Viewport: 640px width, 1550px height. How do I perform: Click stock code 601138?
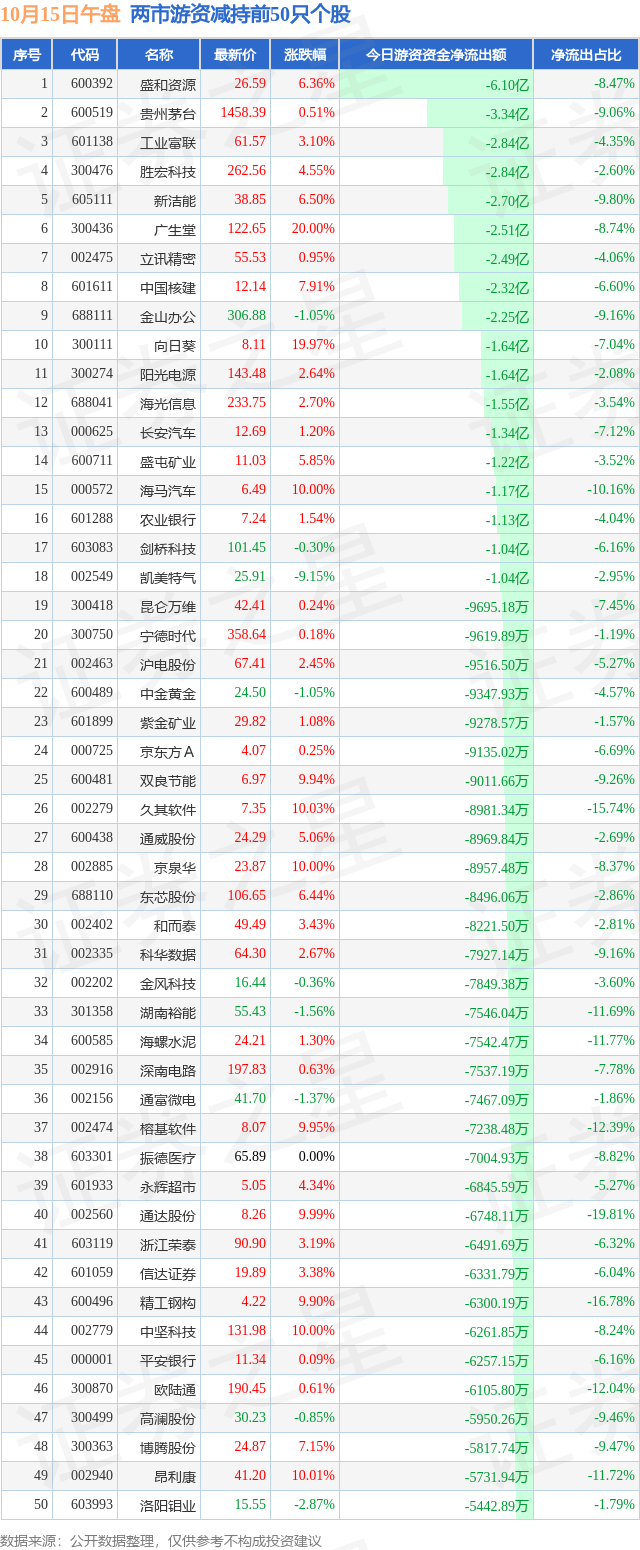point(92,142)
